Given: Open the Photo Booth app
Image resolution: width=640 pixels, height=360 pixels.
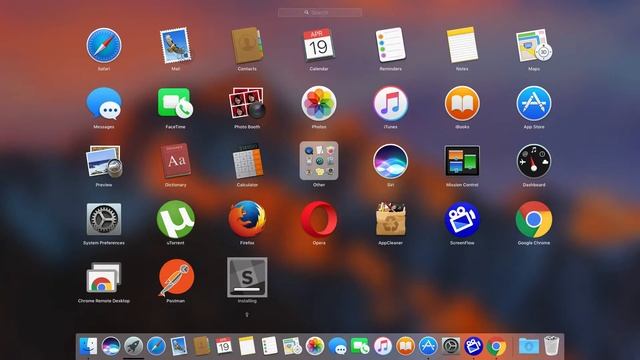Looking at the screenshot, I should 247,103.
